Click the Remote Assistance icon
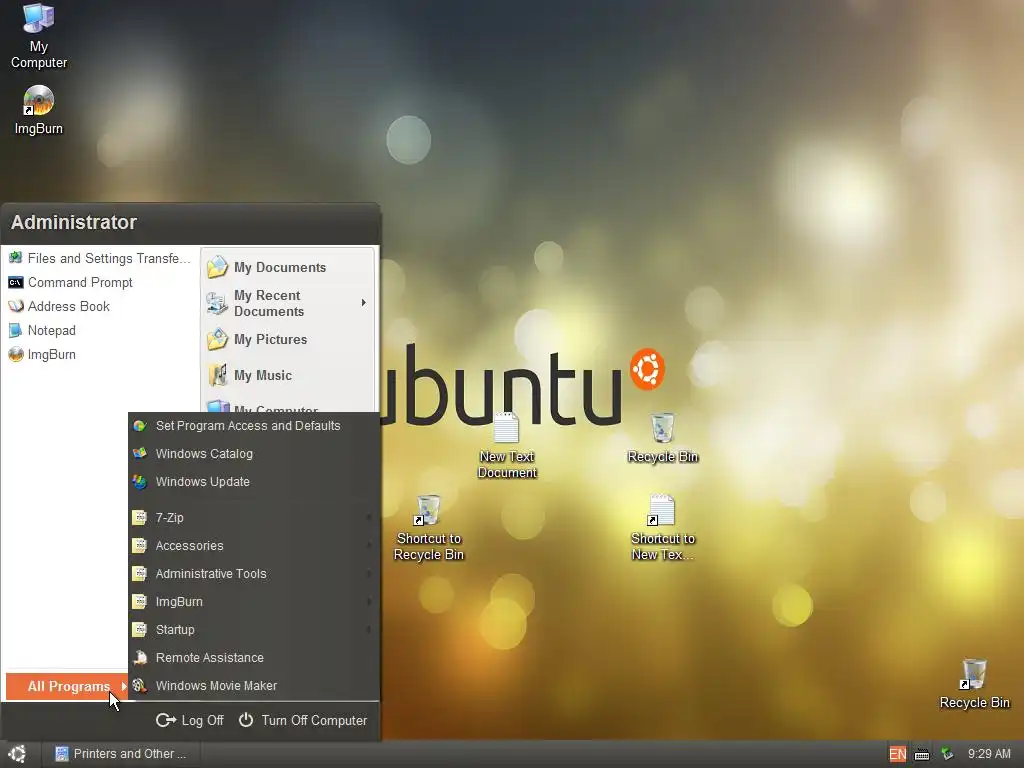Image resolution: width=1024 pixels, height=768 pixels. pos(139,657)
